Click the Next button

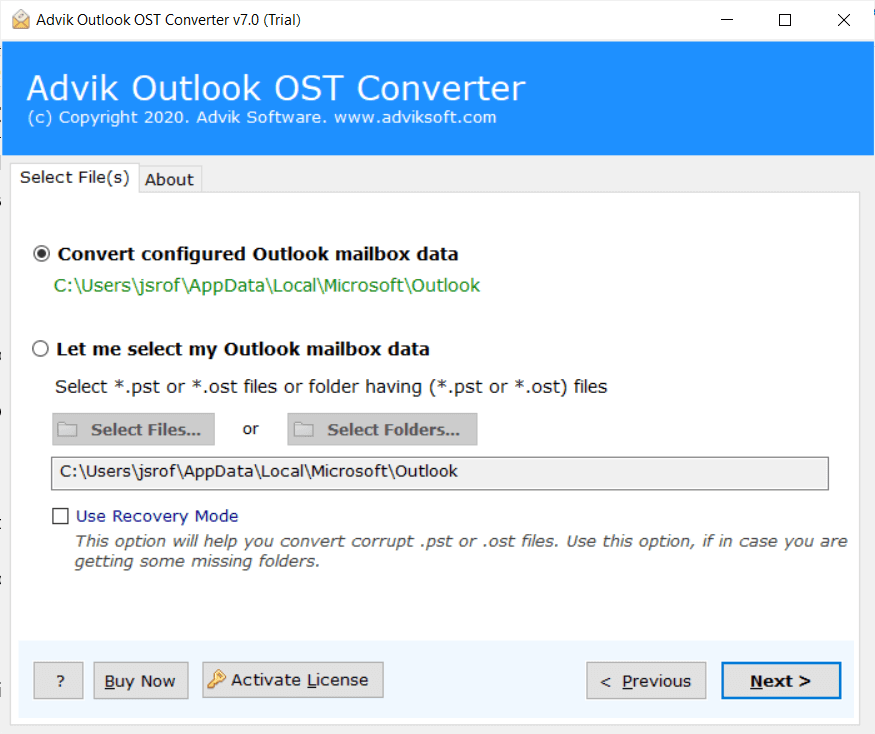pos(780,680)
